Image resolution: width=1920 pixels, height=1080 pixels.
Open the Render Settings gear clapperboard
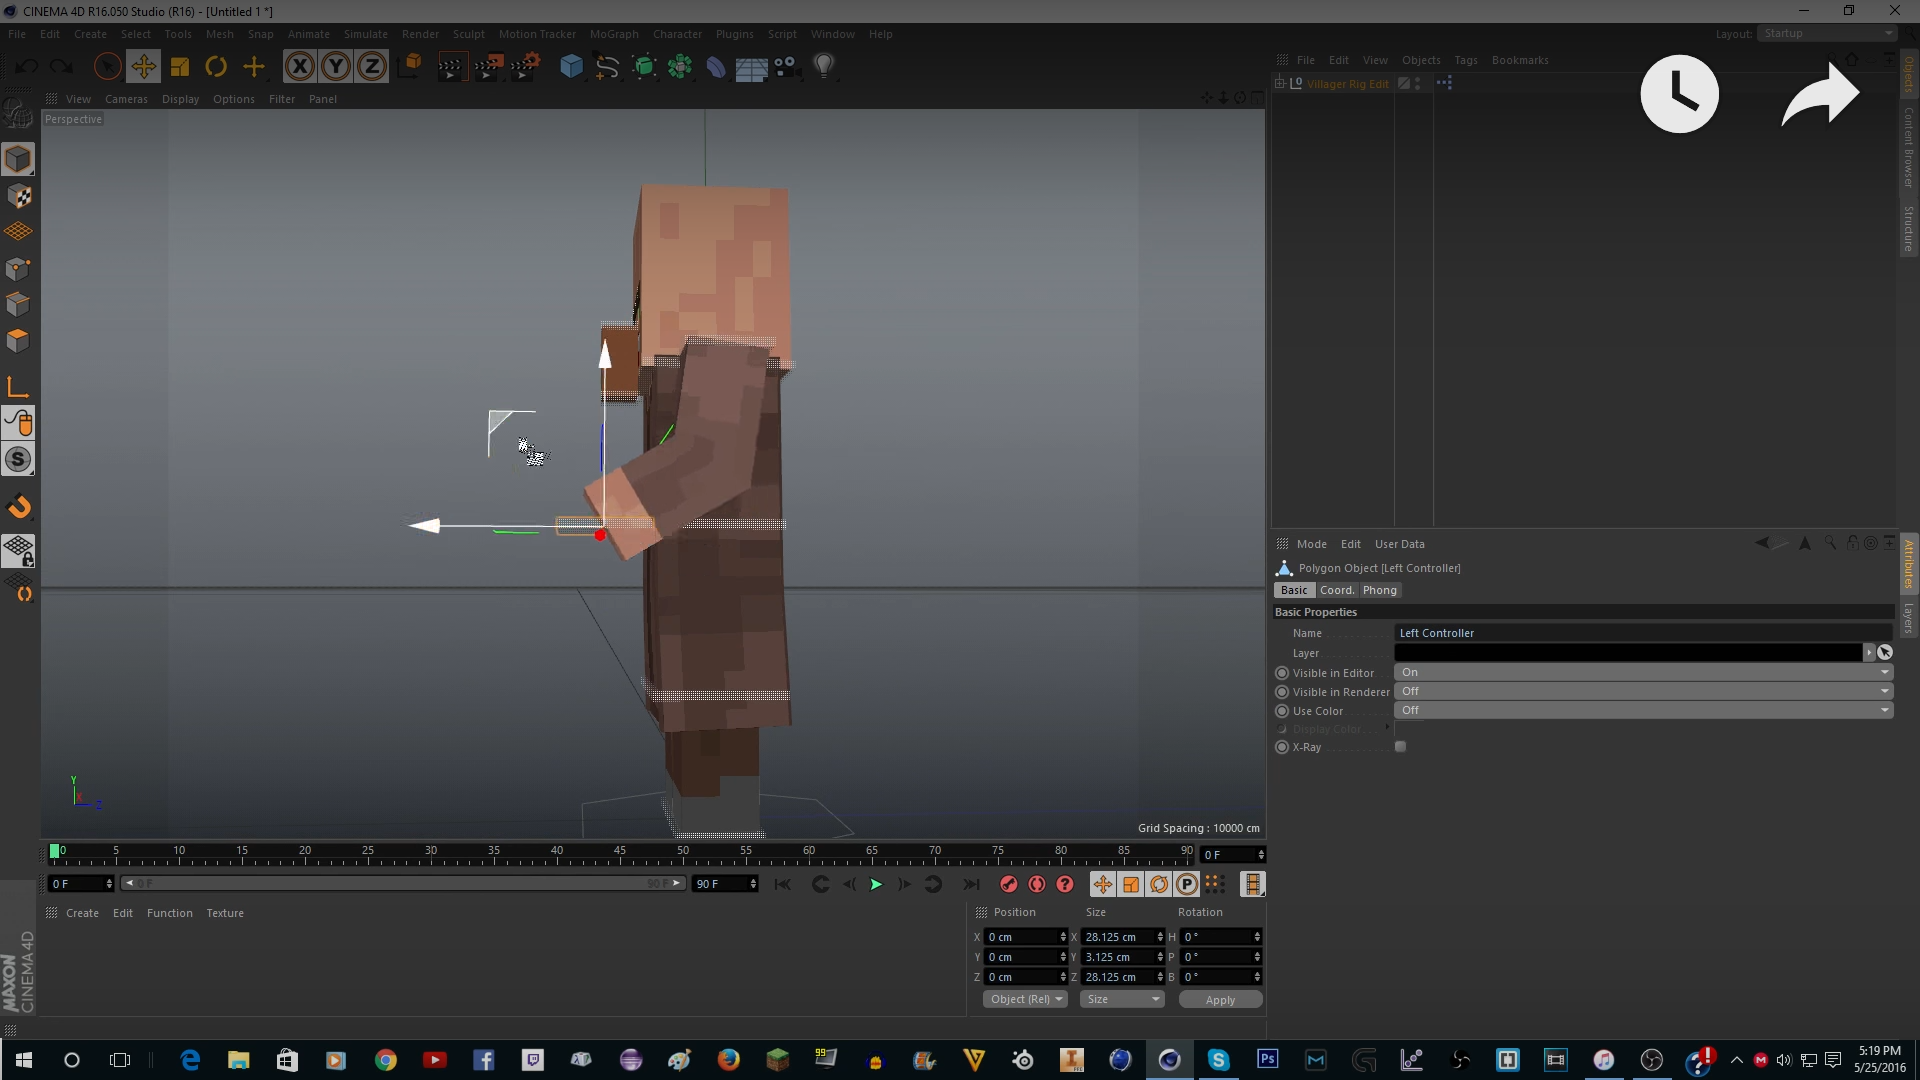tap(525, 67)
